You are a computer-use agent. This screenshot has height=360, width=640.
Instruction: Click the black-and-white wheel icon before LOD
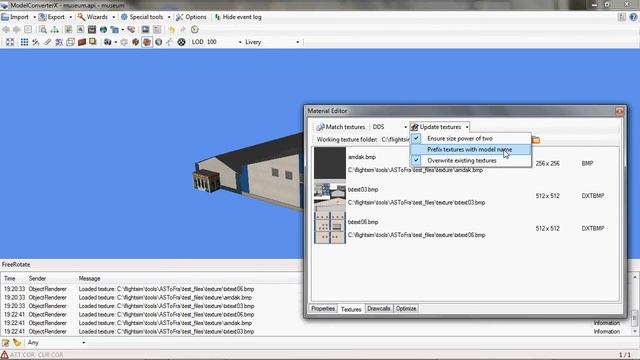pos(182,42)
